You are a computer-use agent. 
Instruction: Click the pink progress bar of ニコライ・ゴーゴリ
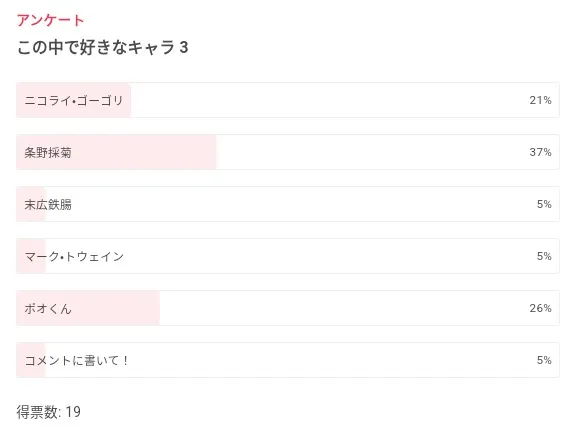(73, 100)
